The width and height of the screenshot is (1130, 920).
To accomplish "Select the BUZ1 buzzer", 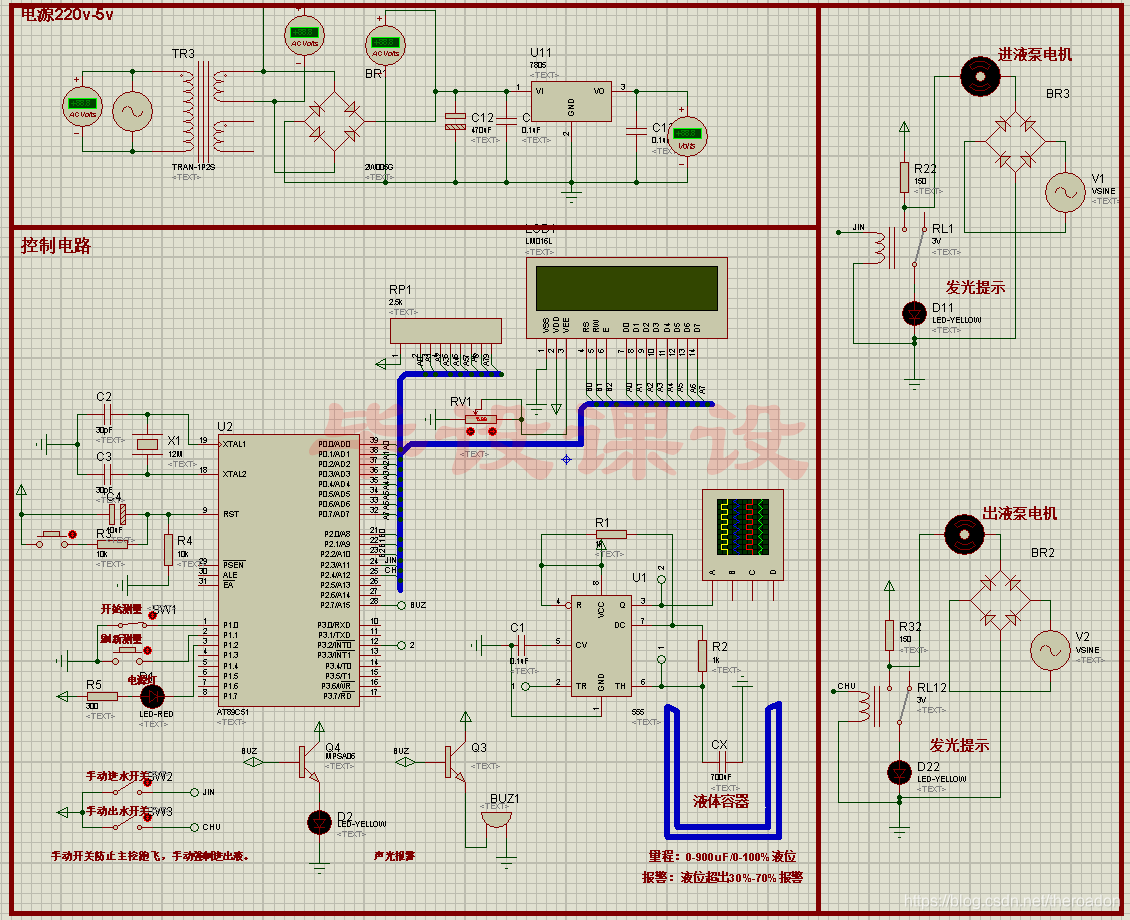I will click(497, 821).
